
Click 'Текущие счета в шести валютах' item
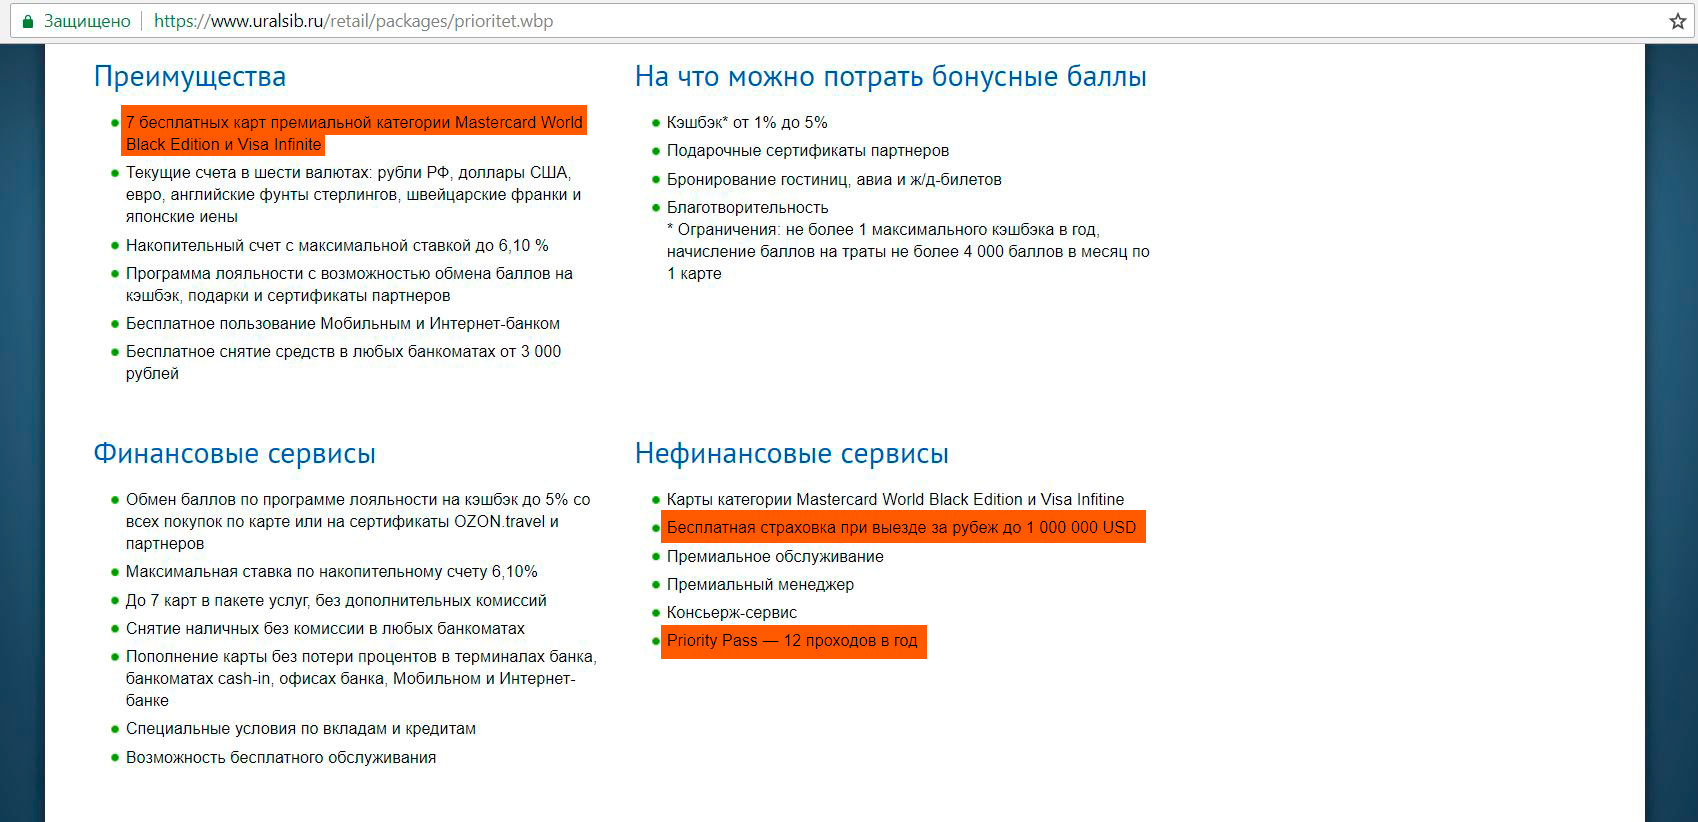click(x=353, y=194)
